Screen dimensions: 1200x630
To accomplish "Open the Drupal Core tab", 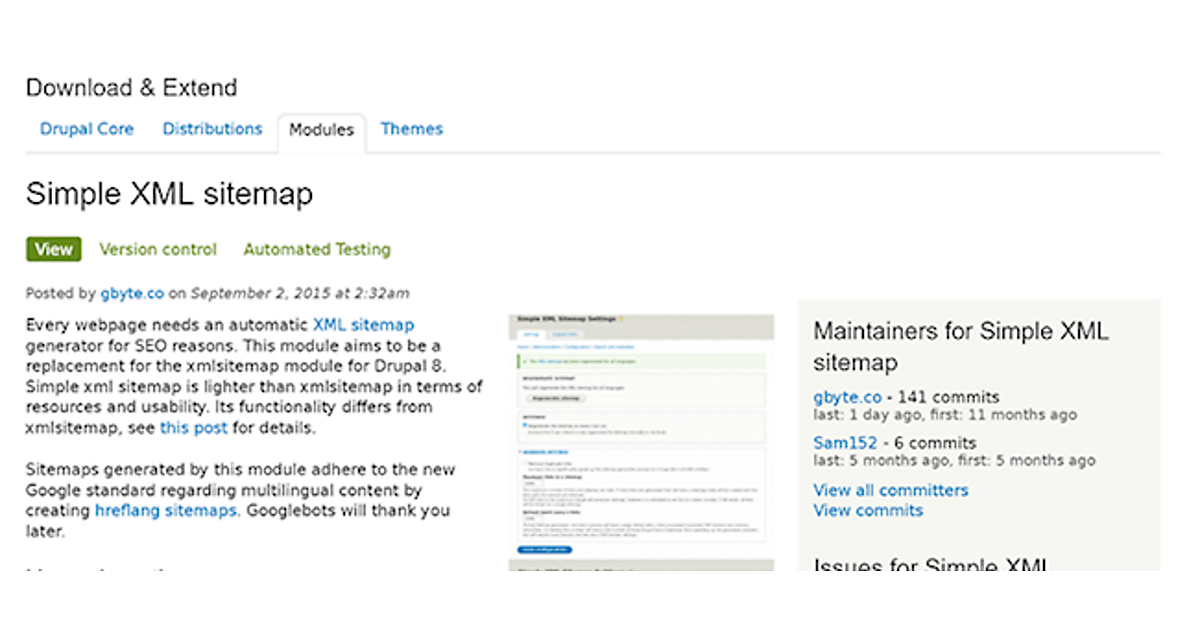I will click(x=87, y=129).
